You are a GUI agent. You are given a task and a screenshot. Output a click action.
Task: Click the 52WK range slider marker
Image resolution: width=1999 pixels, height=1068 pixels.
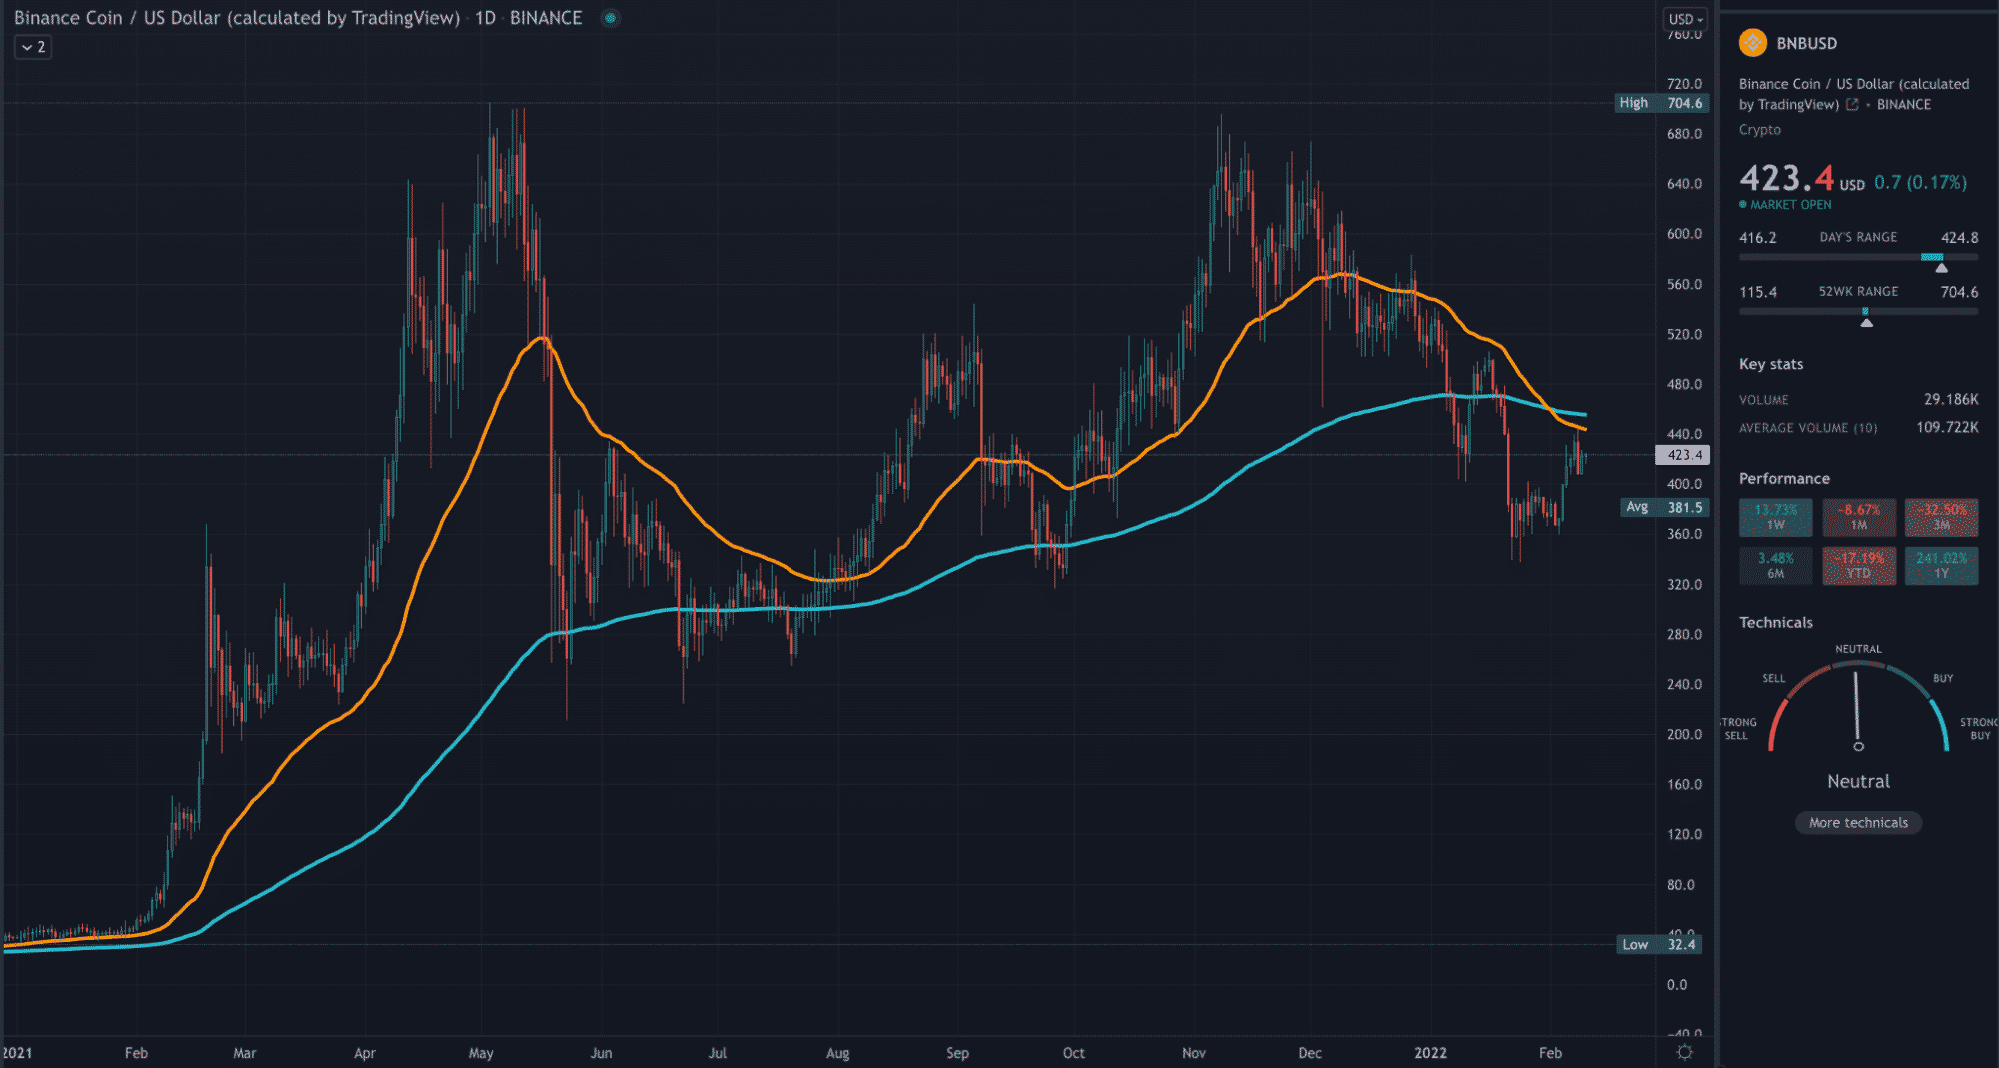[x=1866, y=322]
